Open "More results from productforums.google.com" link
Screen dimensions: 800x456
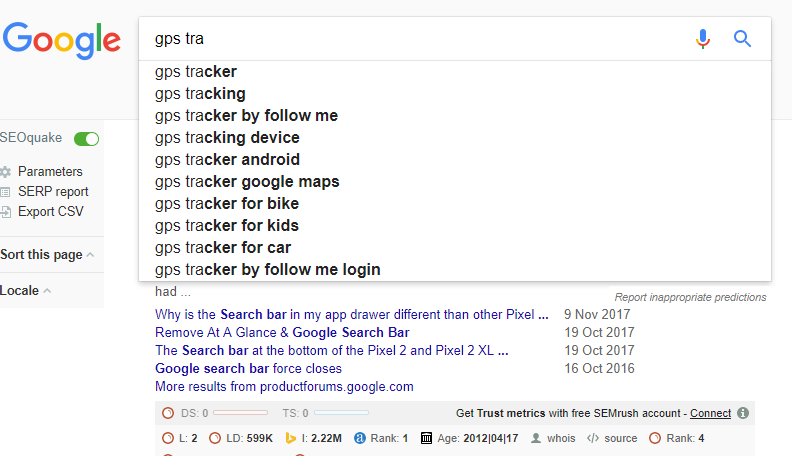click(284, 387)
